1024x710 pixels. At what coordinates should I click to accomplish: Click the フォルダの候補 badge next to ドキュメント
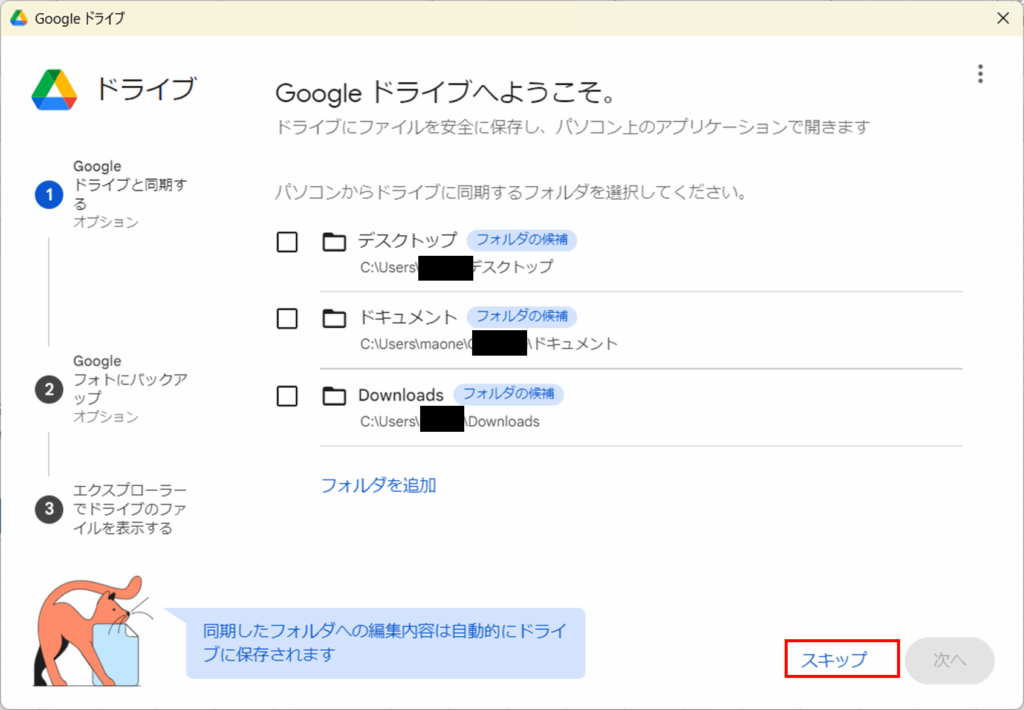pos(522,316)
